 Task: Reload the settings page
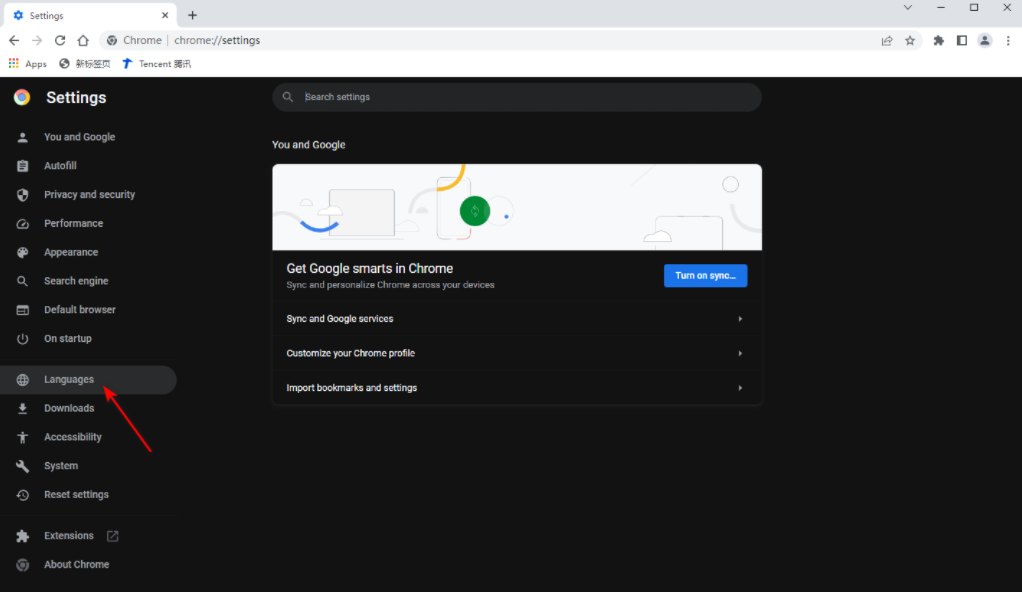point(60,40)
